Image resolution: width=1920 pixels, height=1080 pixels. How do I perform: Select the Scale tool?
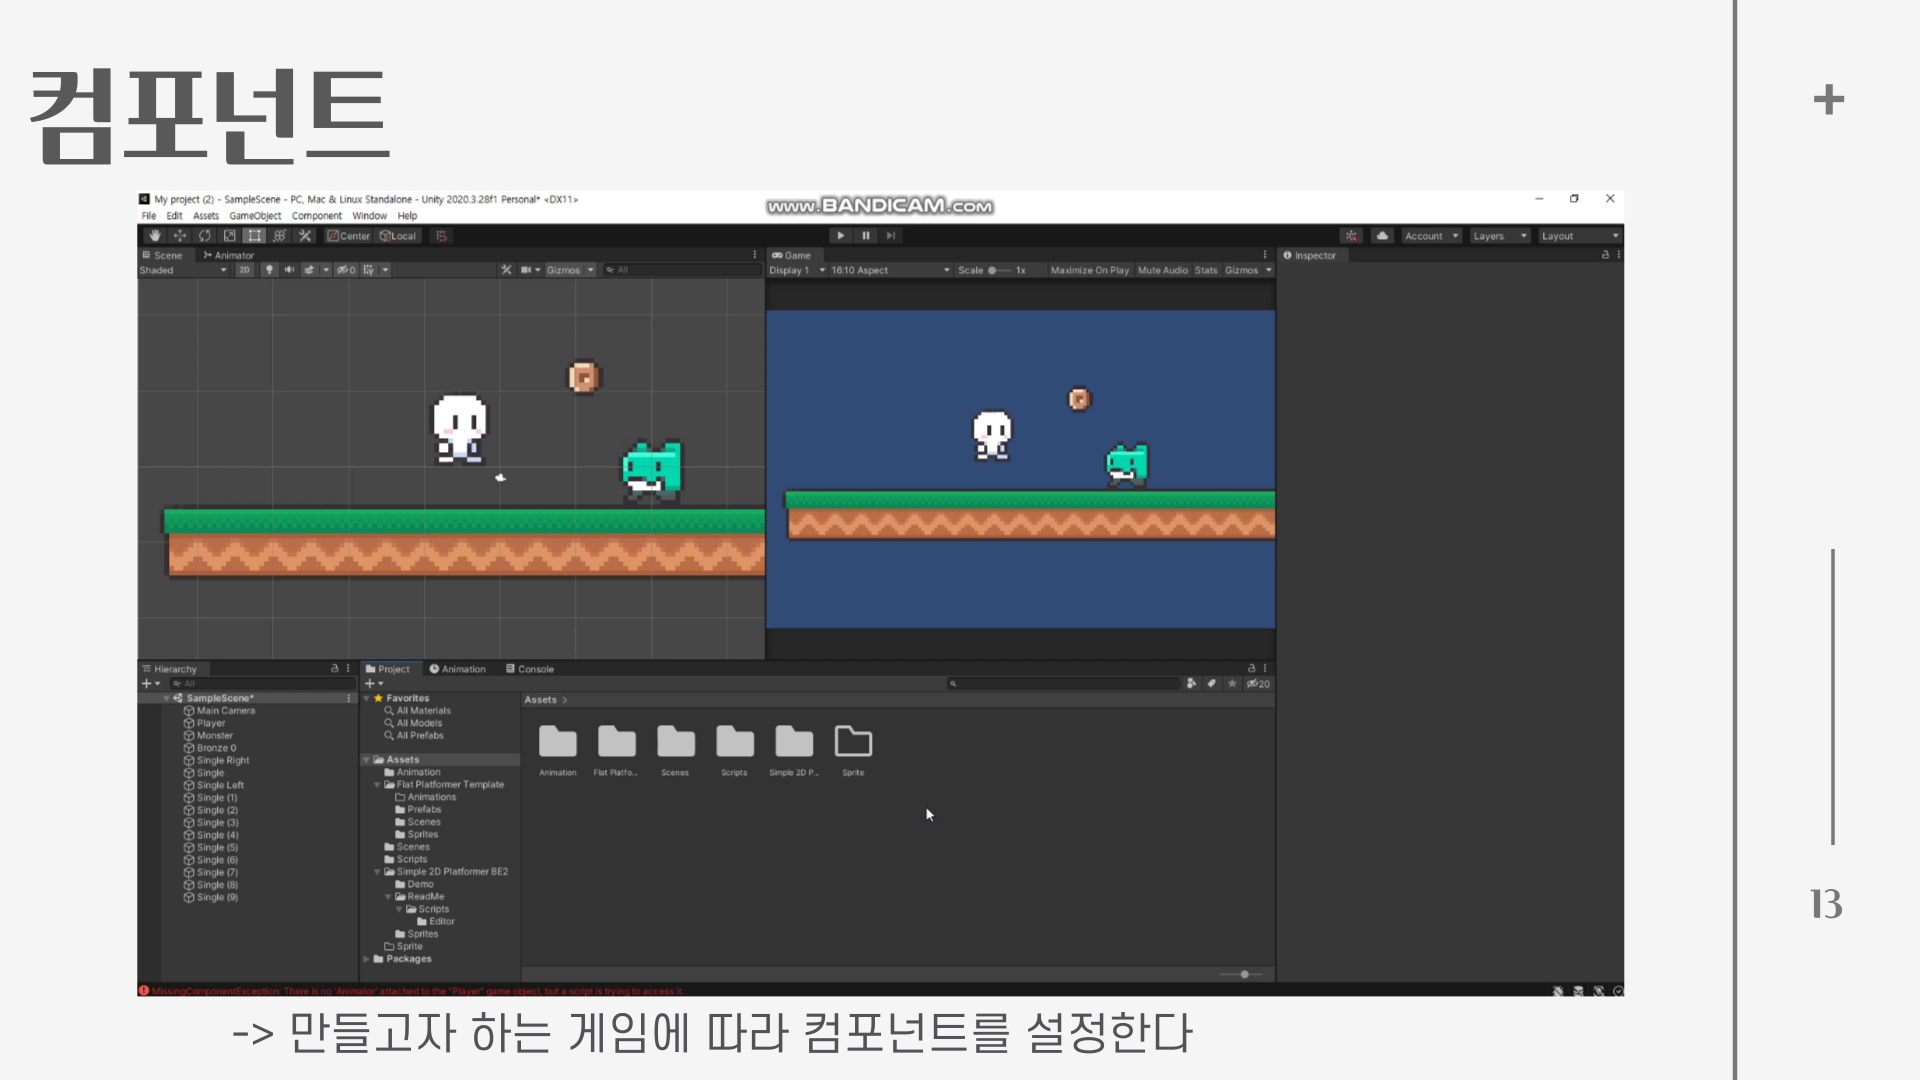[230, 236]
